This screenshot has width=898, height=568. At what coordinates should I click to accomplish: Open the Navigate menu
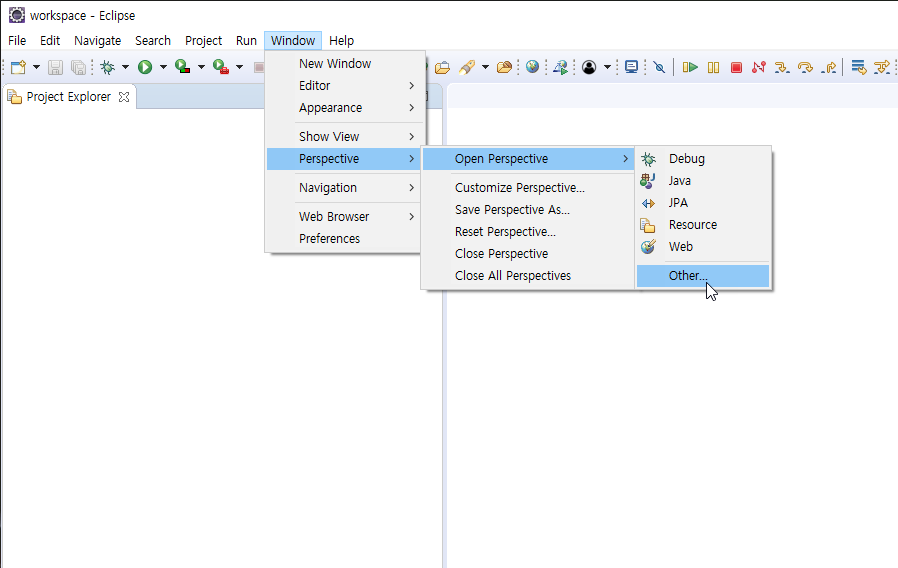tap(97, 41)
